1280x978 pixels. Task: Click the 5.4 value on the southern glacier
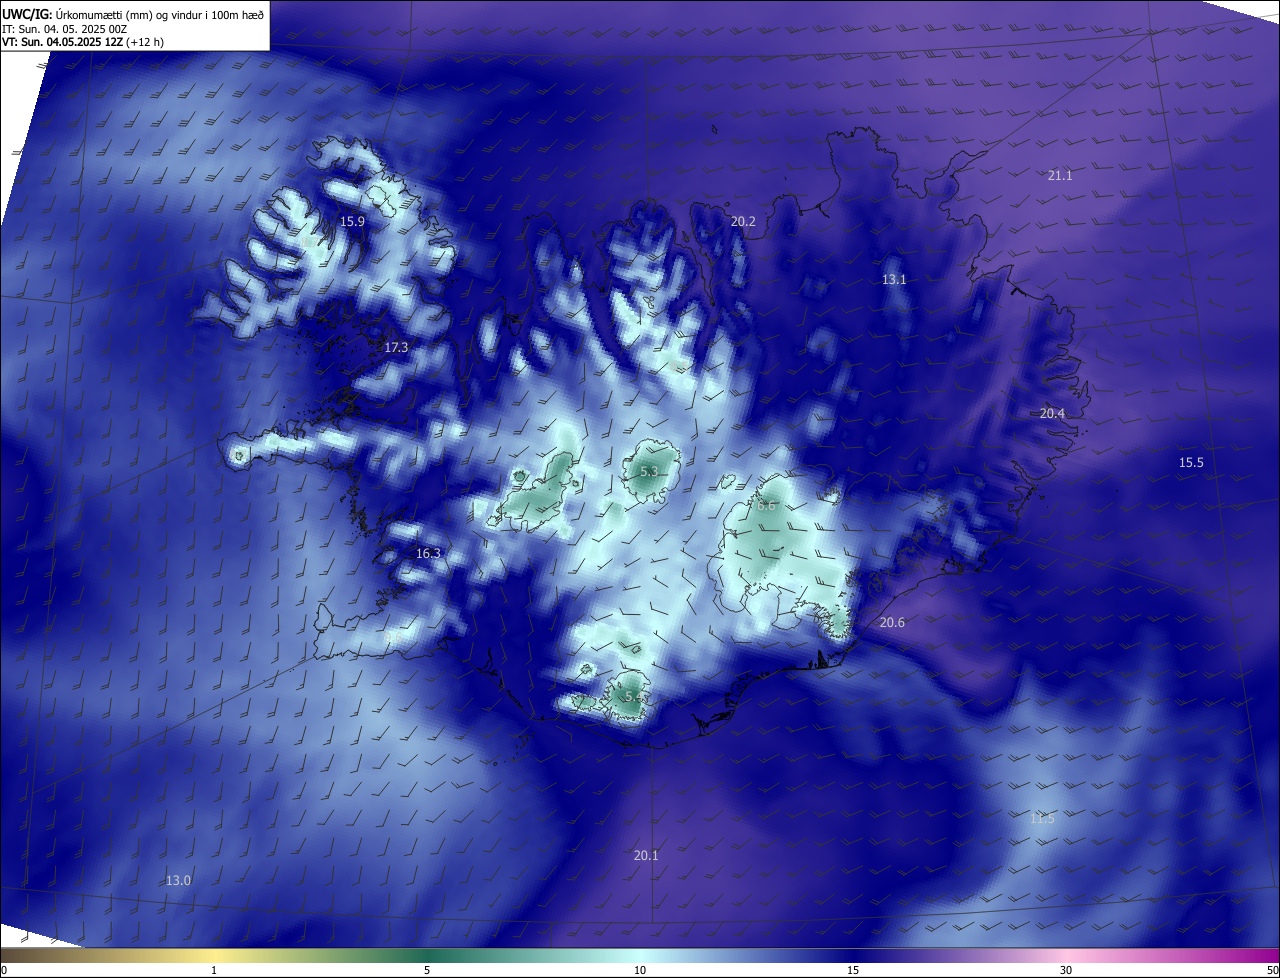click(634, 696)
